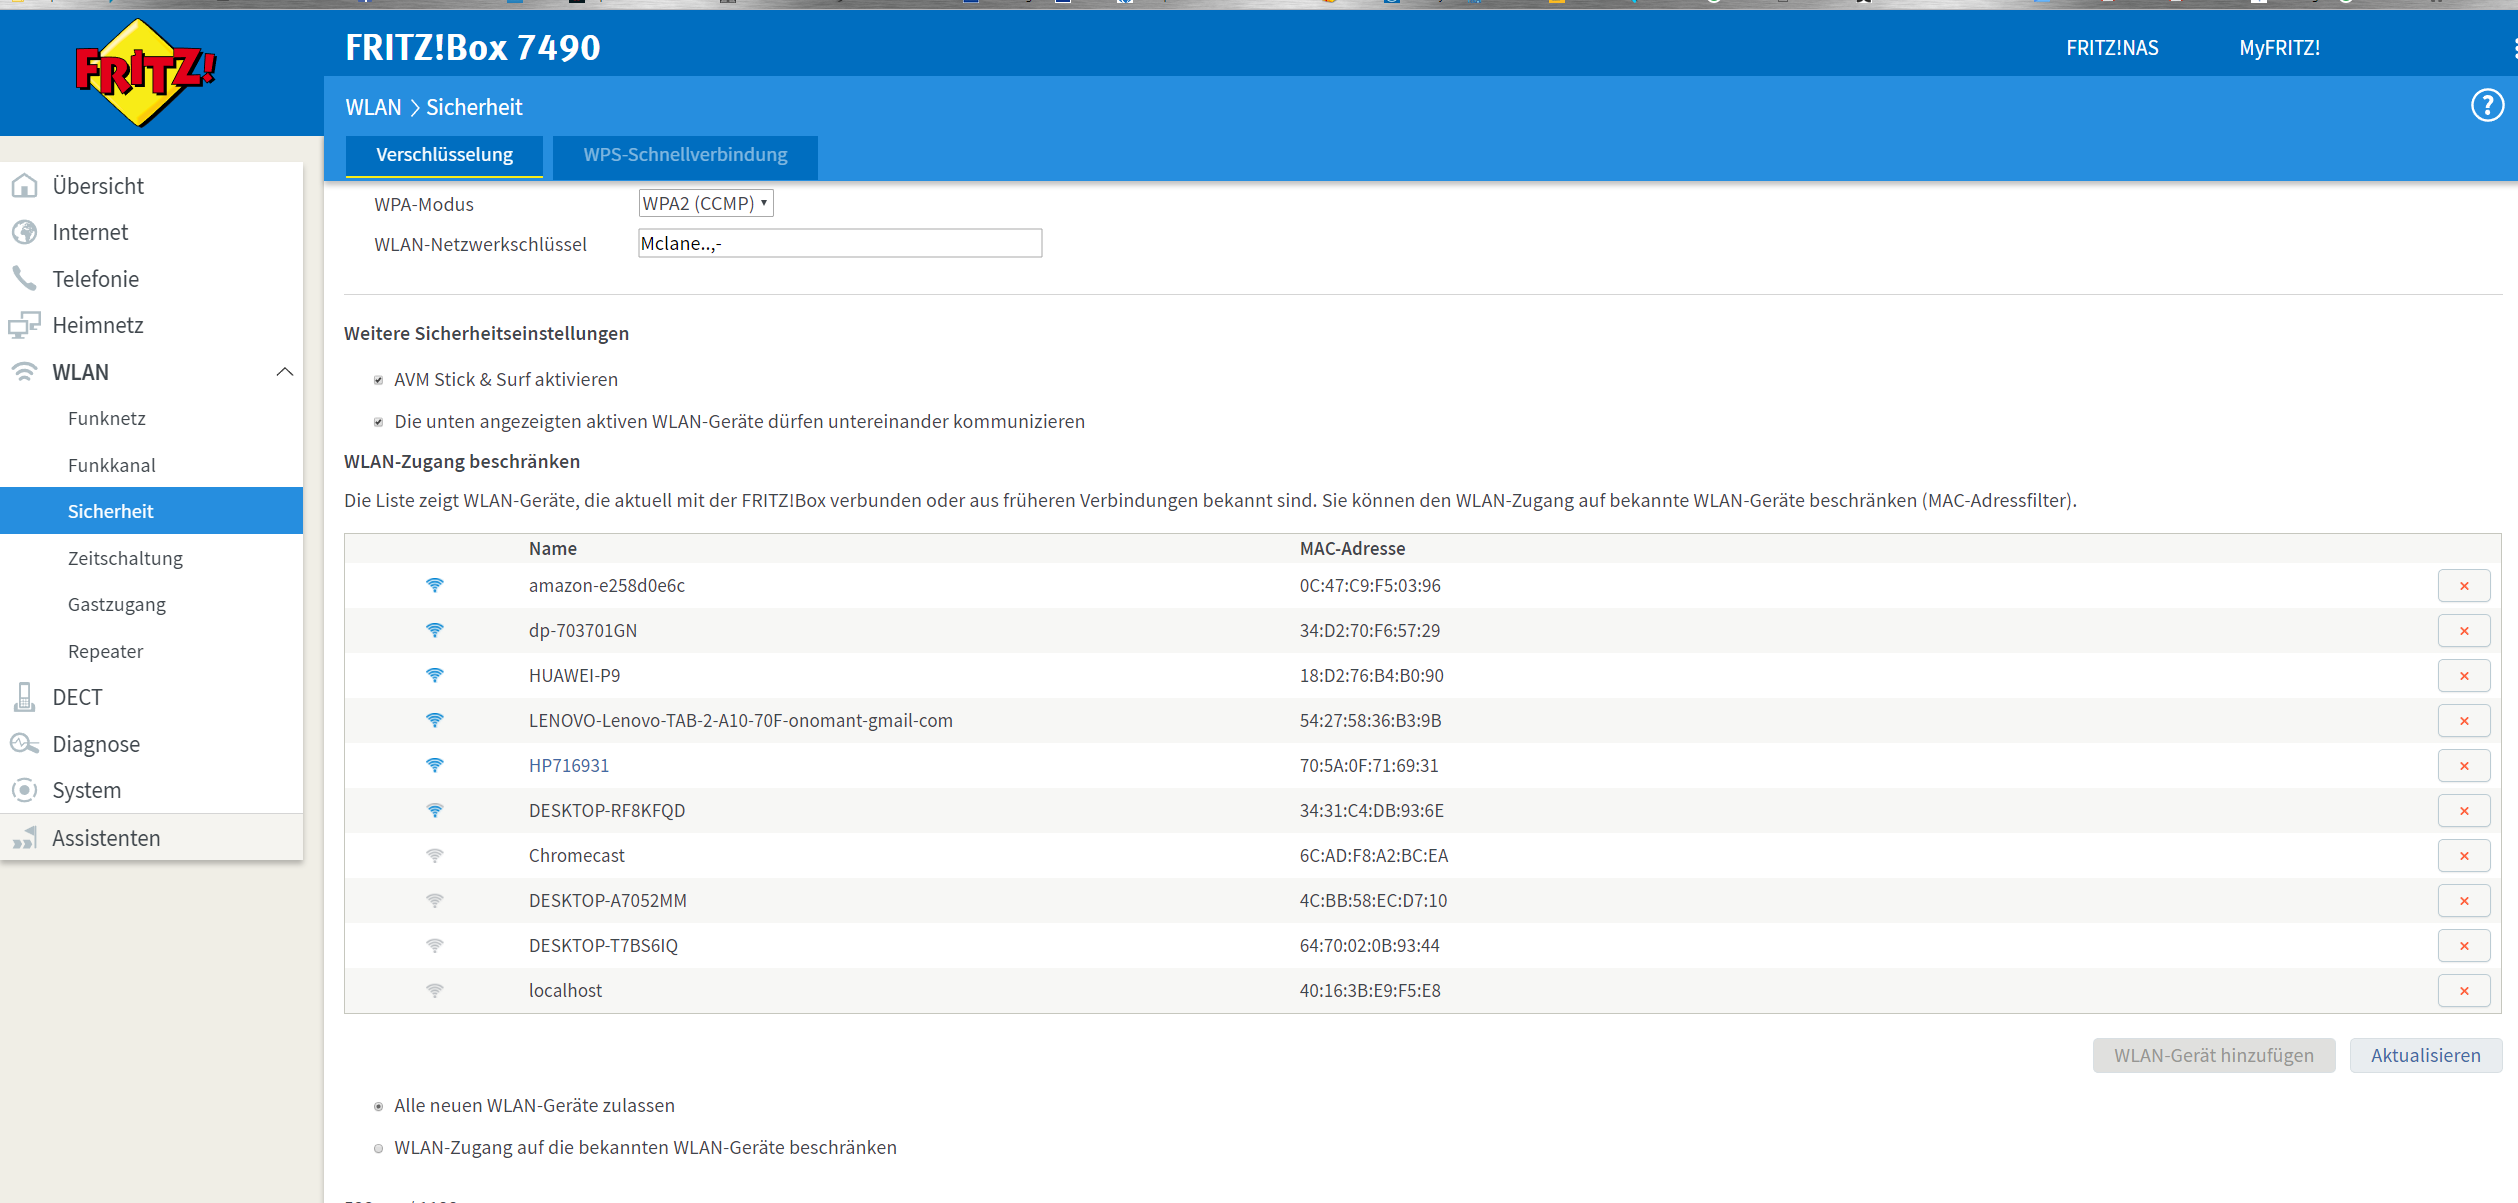Click MAC address 0C:47:C9:F5:03:96
Image resolution: width=2518 pixels, height=1203 pixels.
(1370, 585)
